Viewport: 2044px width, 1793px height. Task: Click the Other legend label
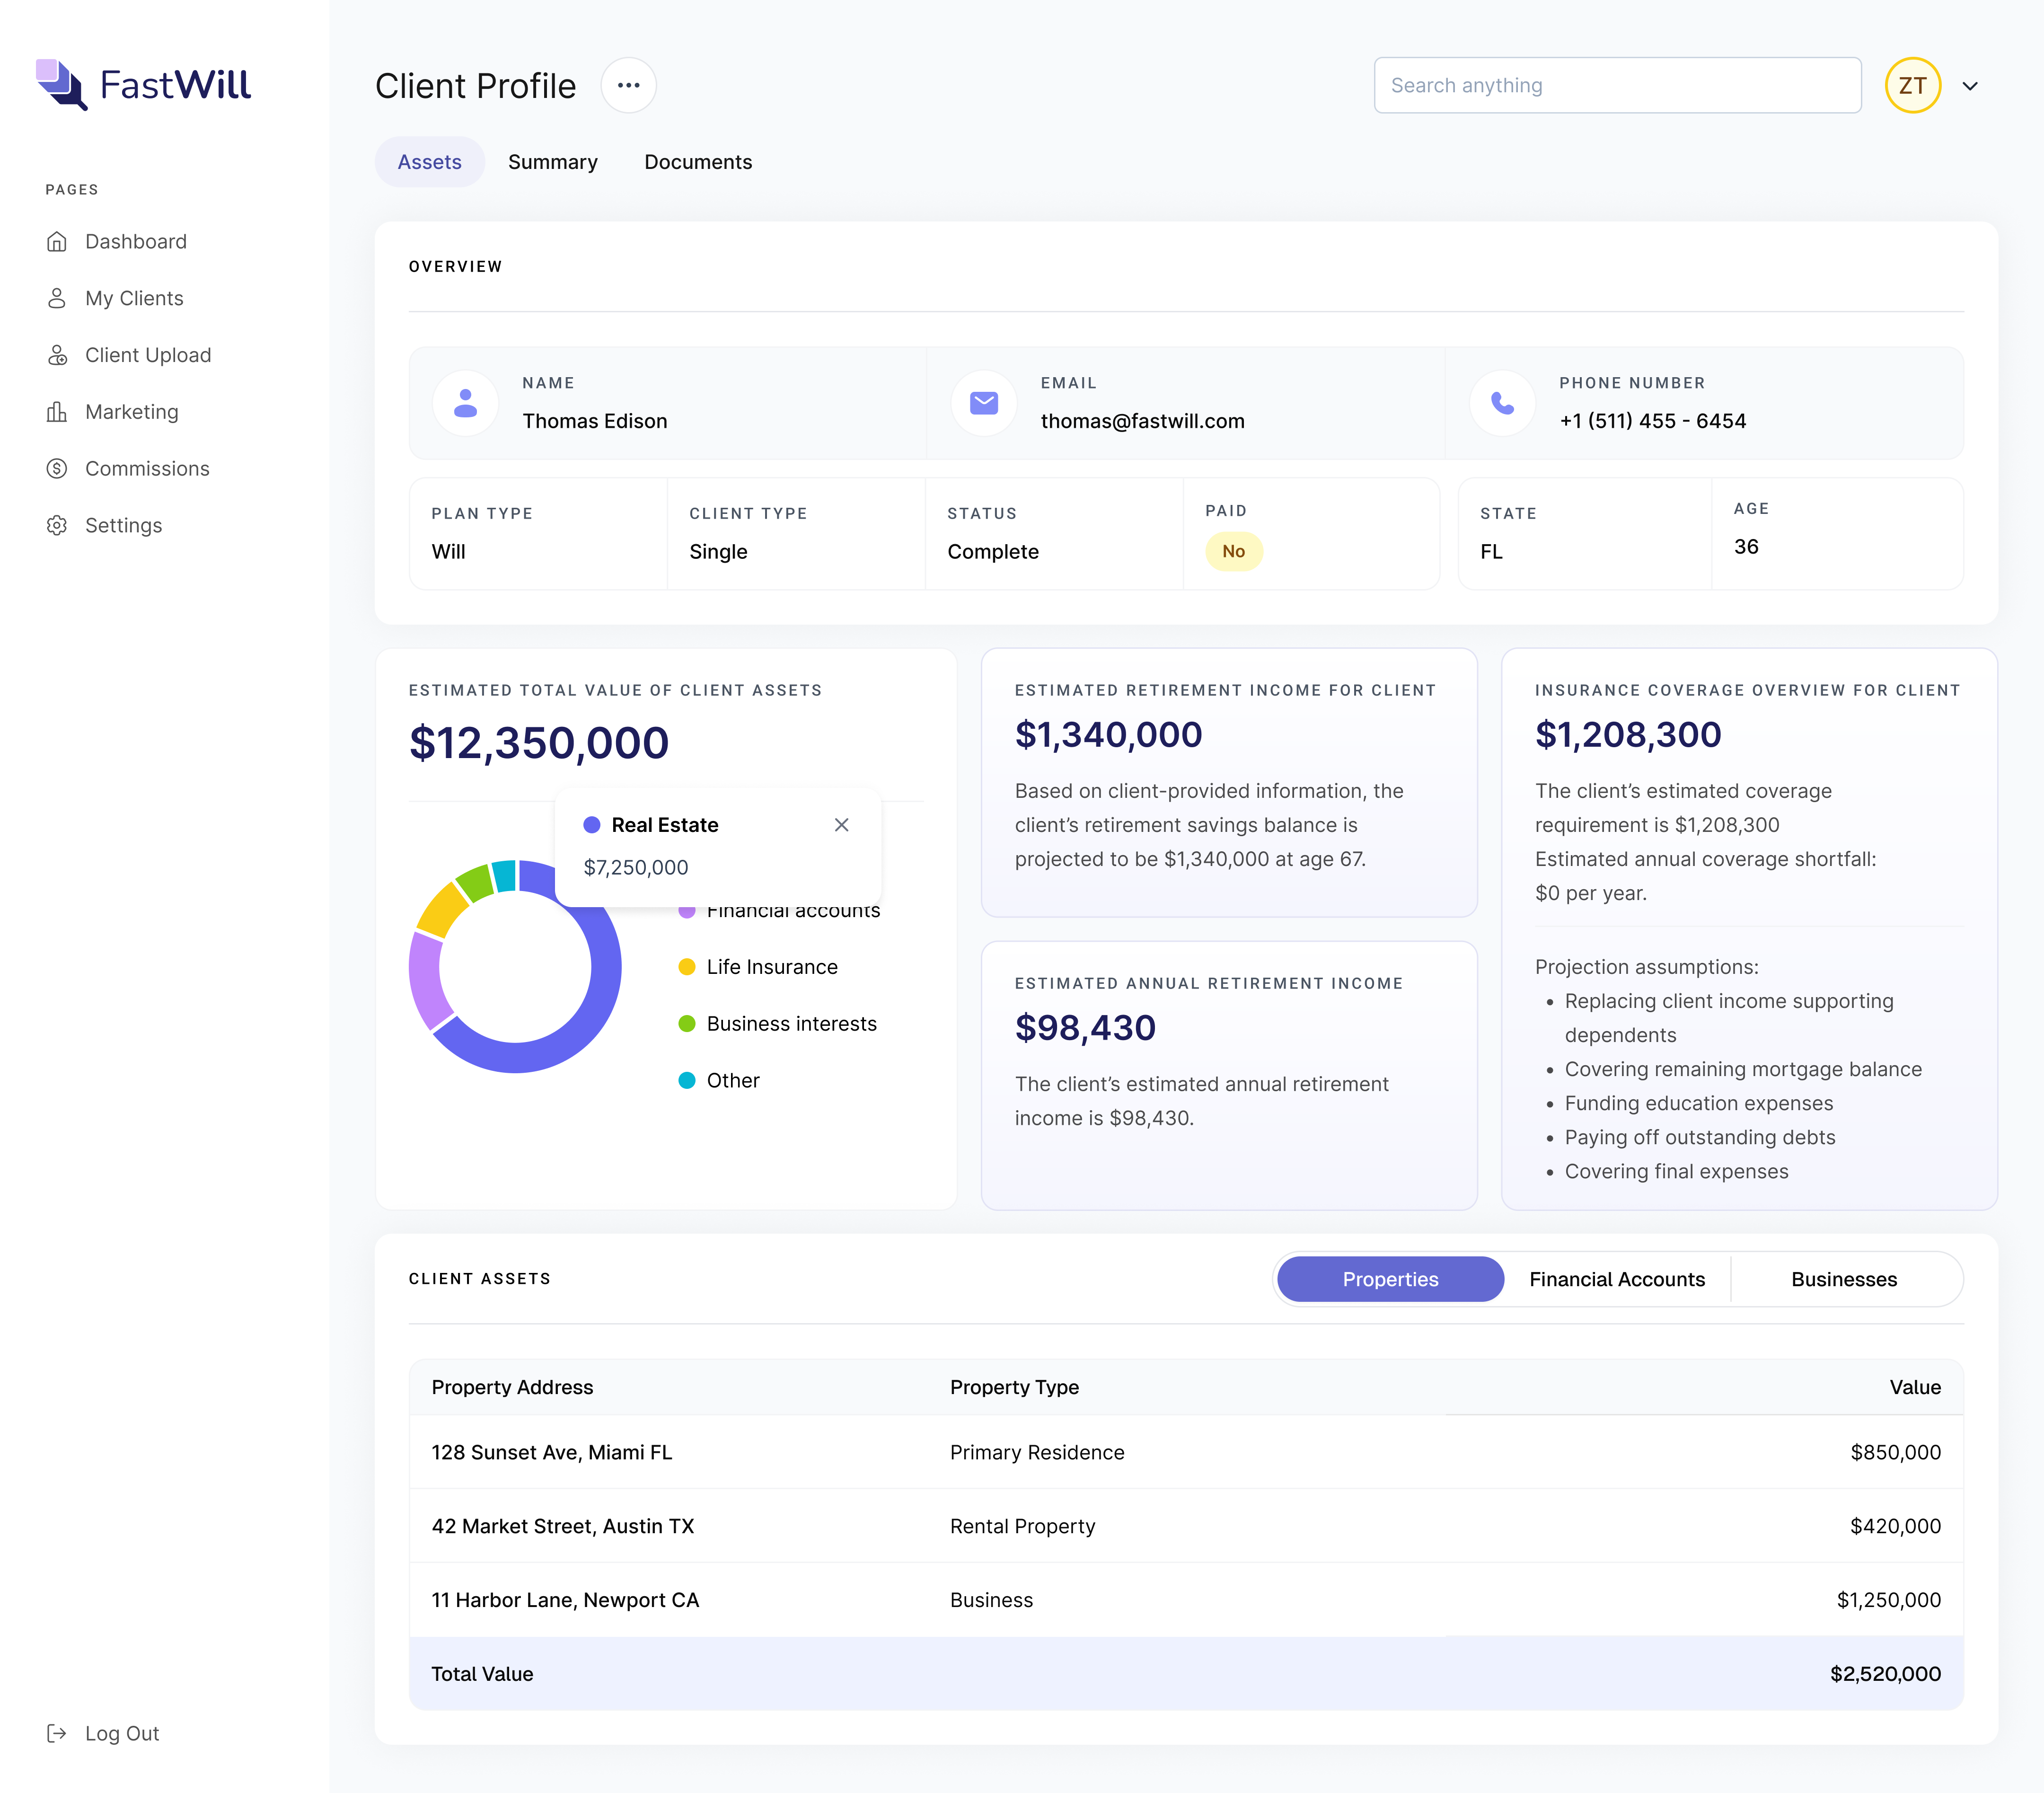733,1080
